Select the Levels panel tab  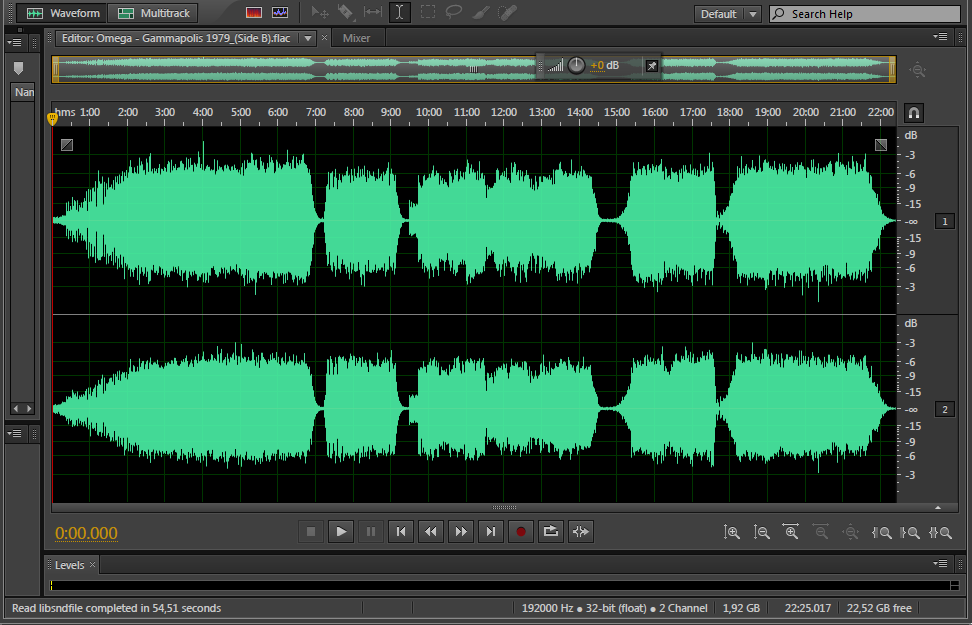69,565
